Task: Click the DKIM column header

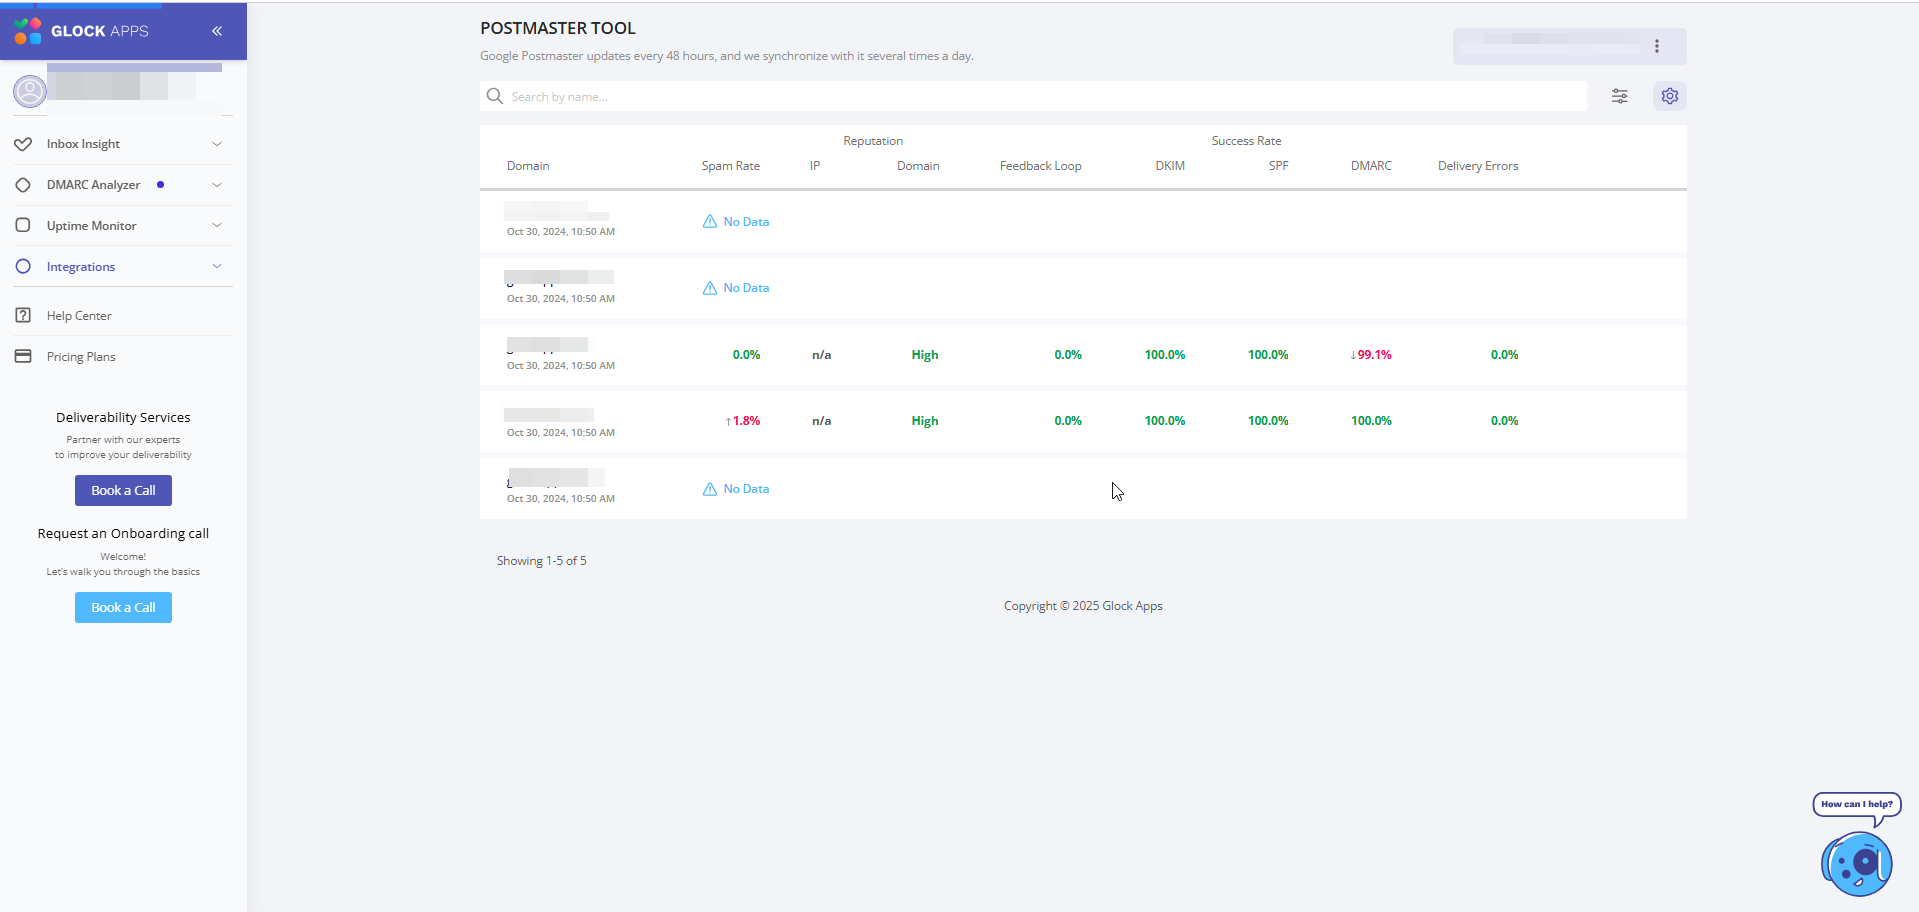Action: coord(1170,166)
